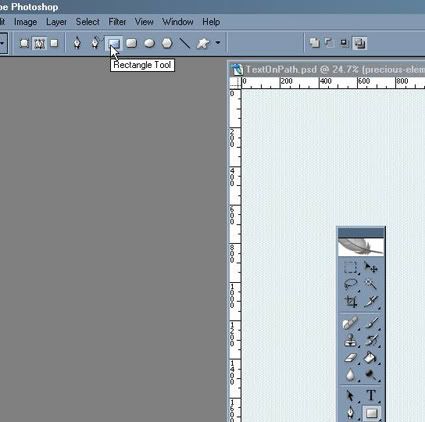The width and height of the screenshot is (425, 422).
Task: Select the Pen tool in toolbox
Action: (351, 413)
